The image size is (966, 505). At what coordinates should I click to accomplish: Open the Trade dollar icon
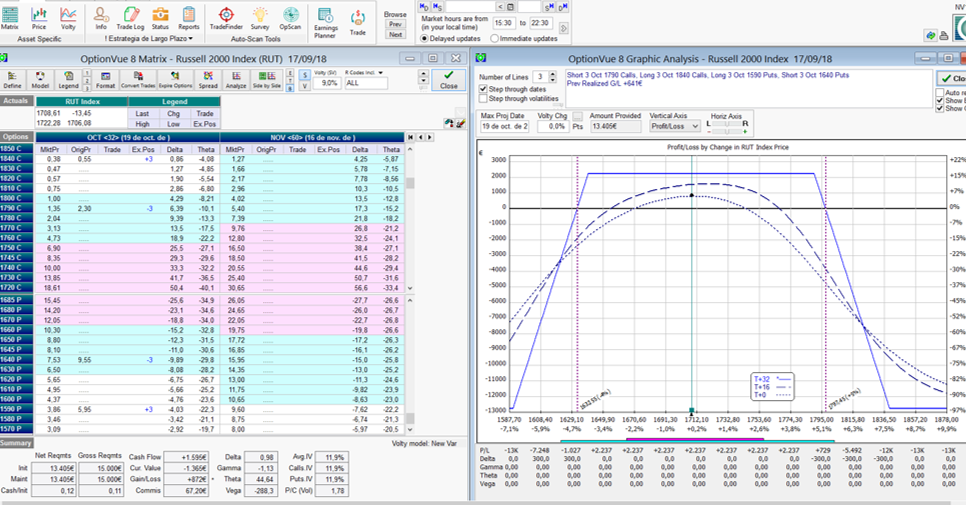click(x=358, y=23)
